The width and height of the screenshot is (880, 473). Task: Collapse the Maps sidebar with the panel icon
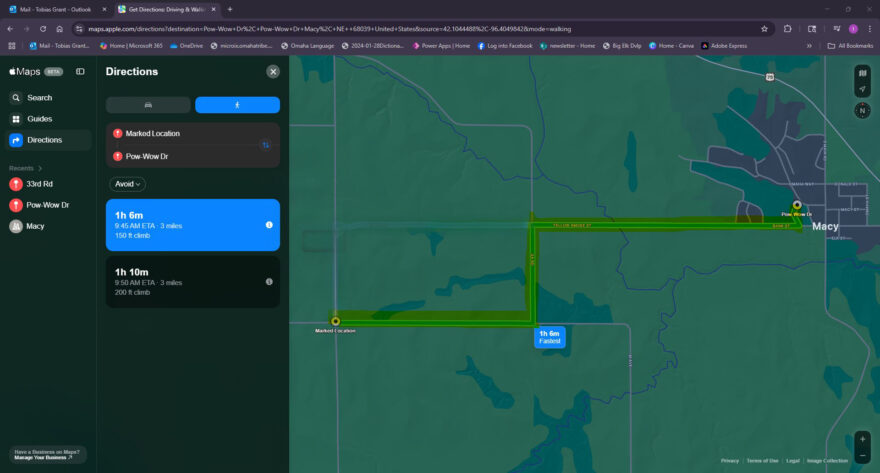80,71
